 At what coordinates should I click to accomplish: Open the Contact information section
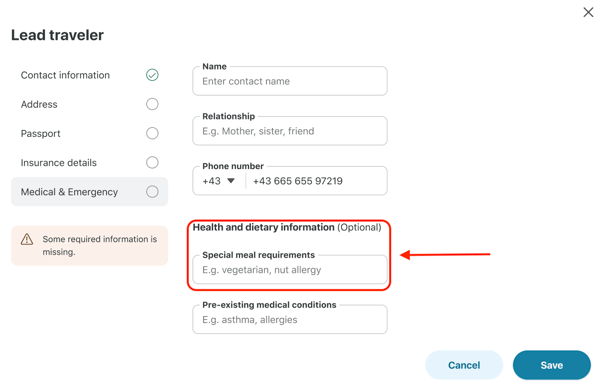90,75
